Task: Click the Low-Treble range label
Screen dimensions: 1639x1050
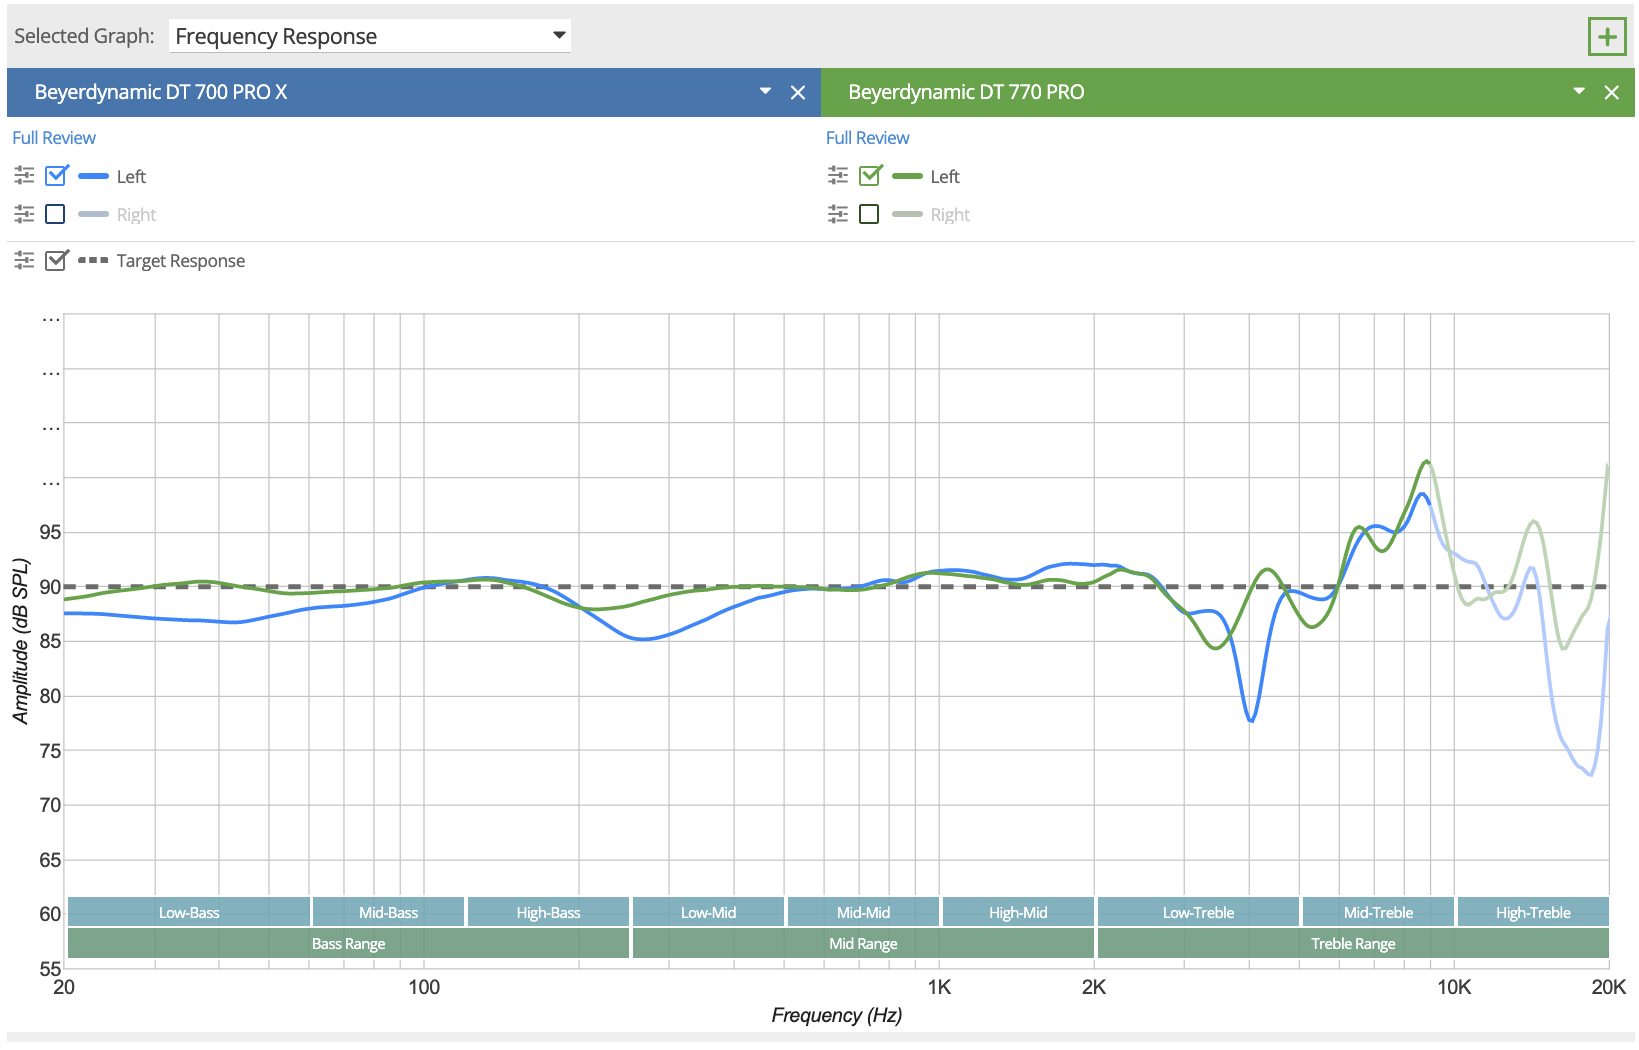Action: [1199, 912]
